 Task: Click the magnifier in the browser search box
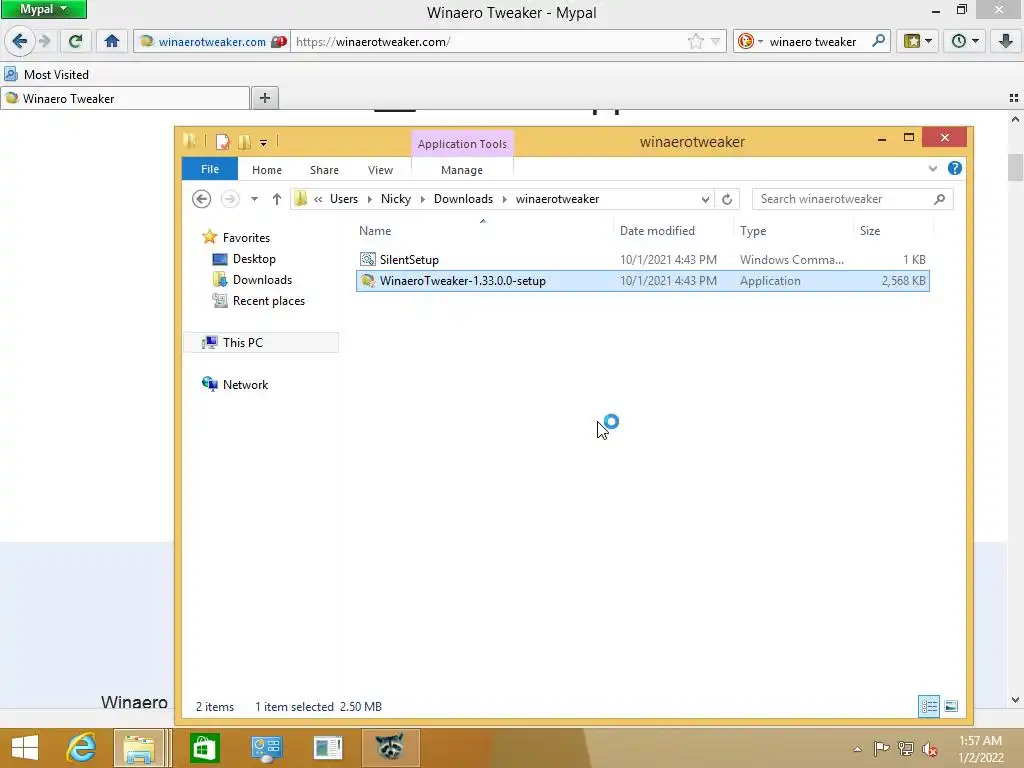(878, 41)
